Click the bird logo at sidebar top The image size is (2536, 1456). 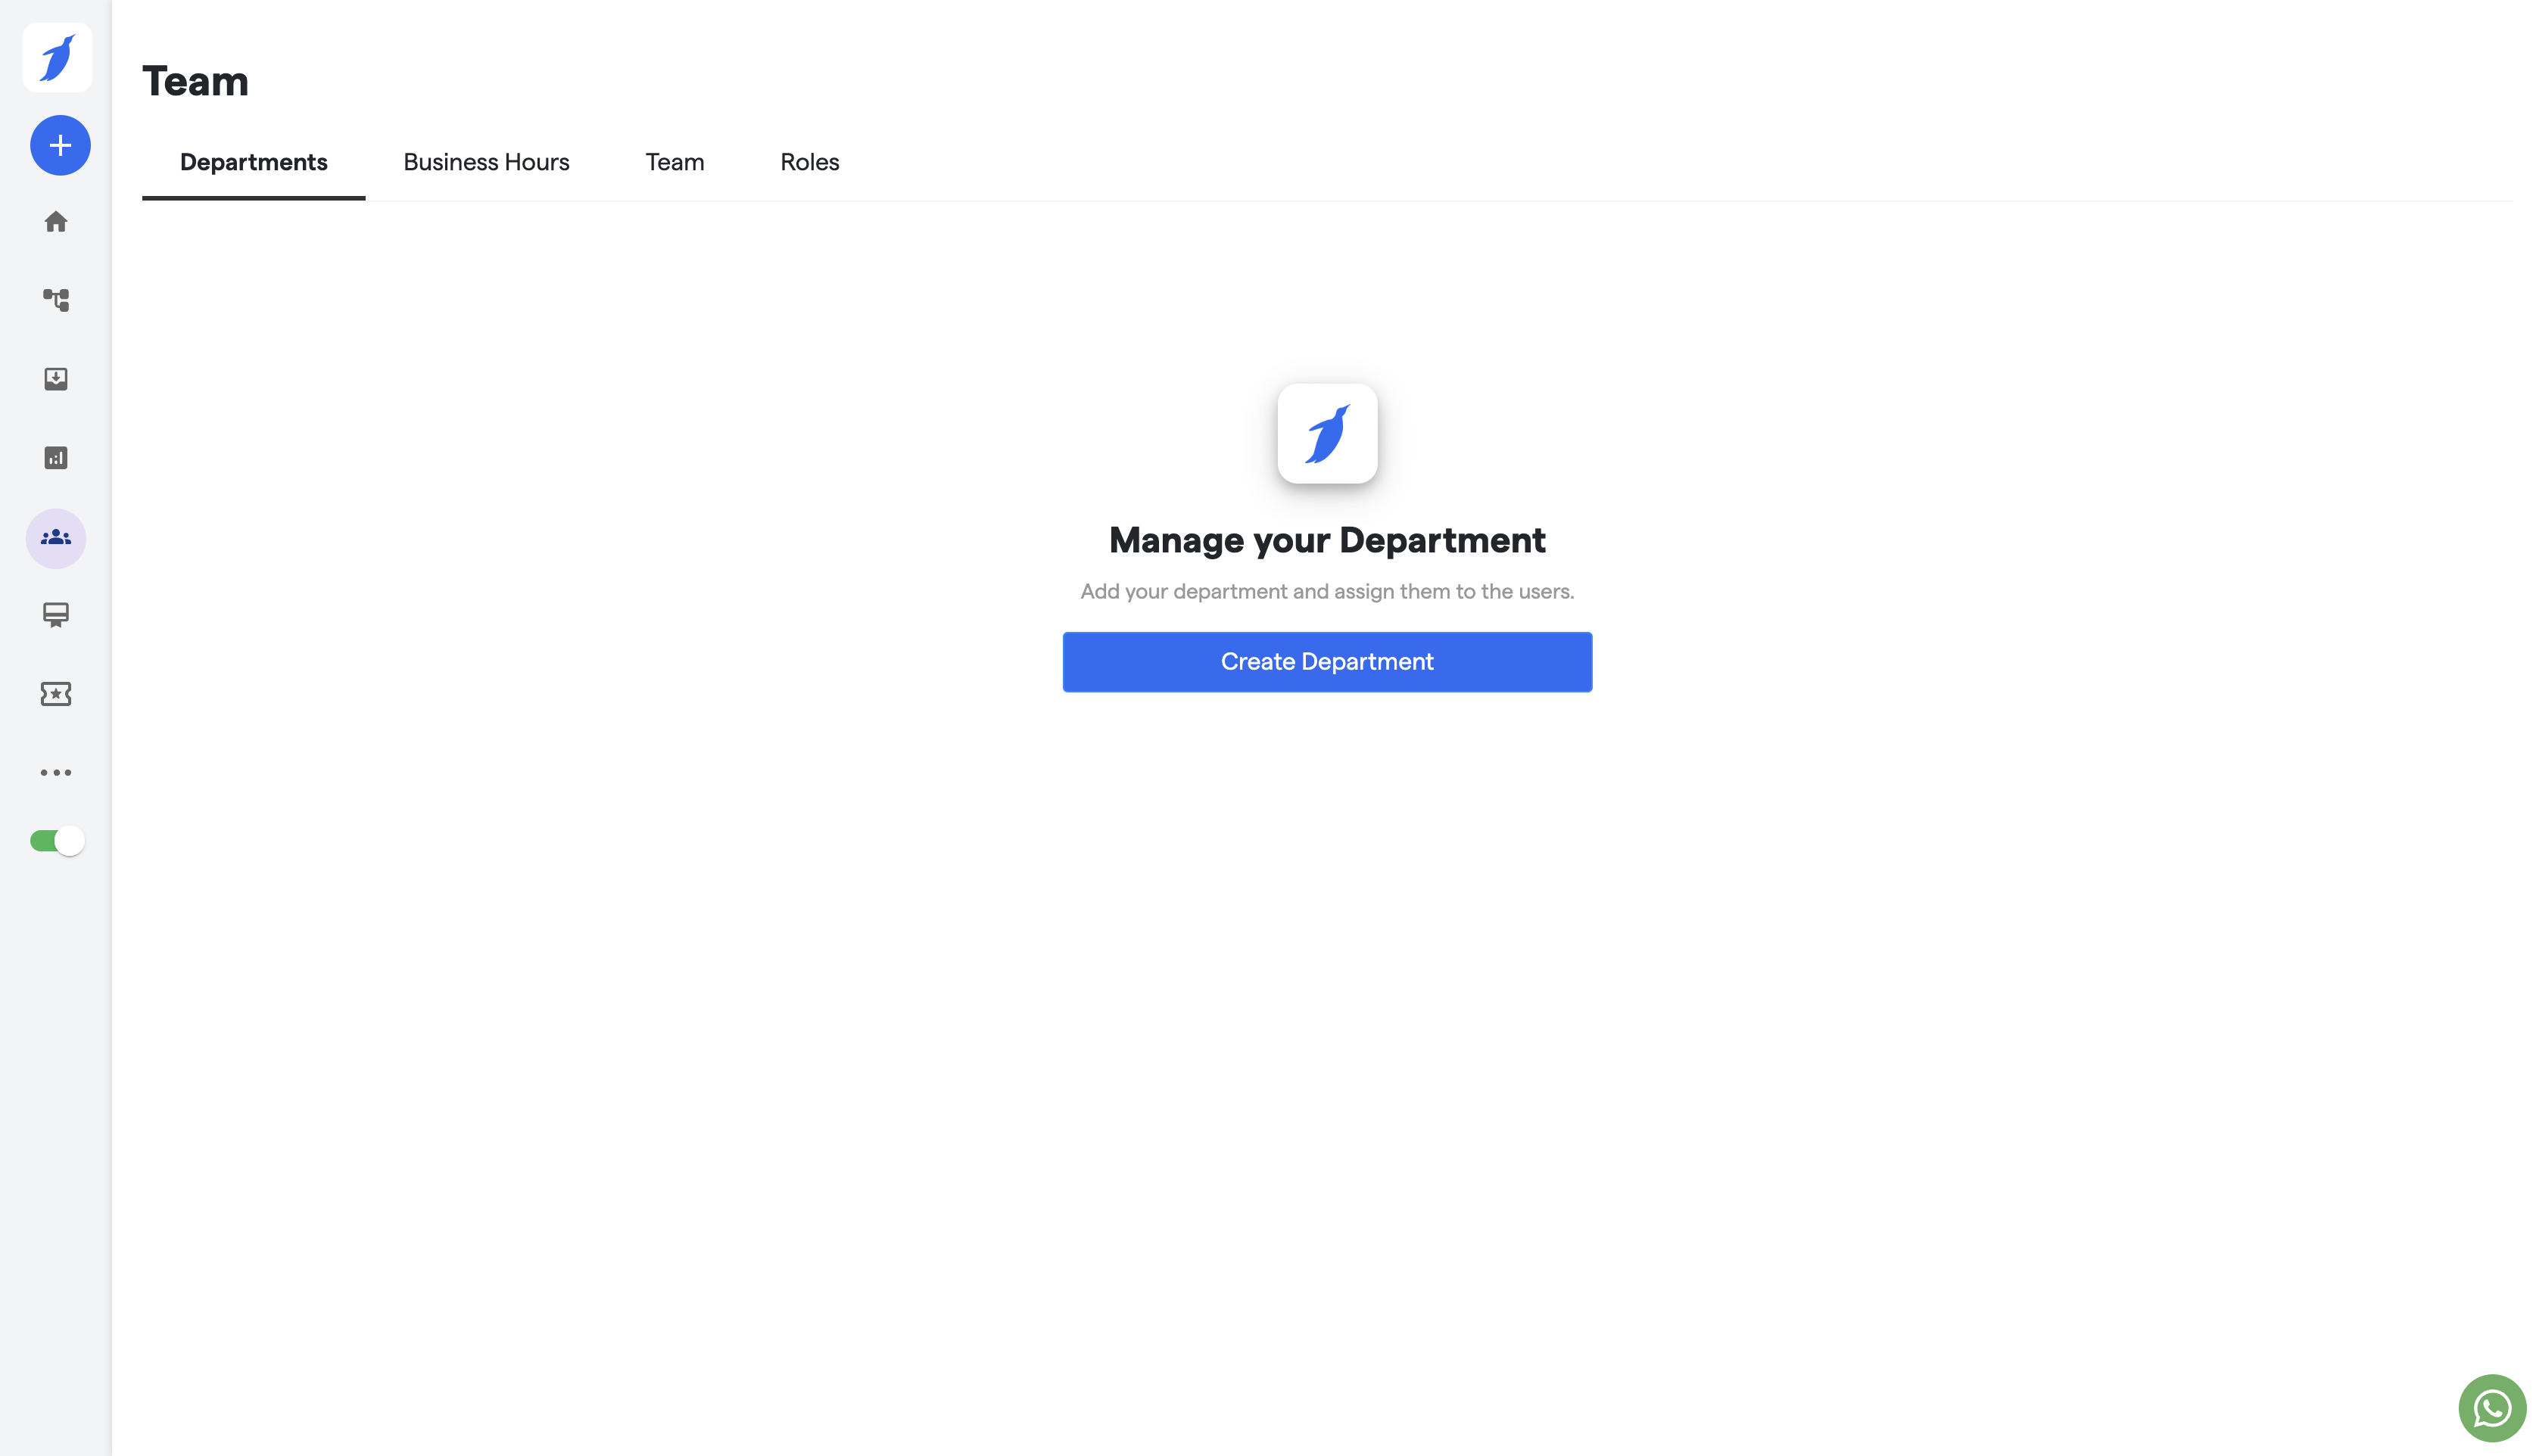pyautogui.click(x=57, y=58)
